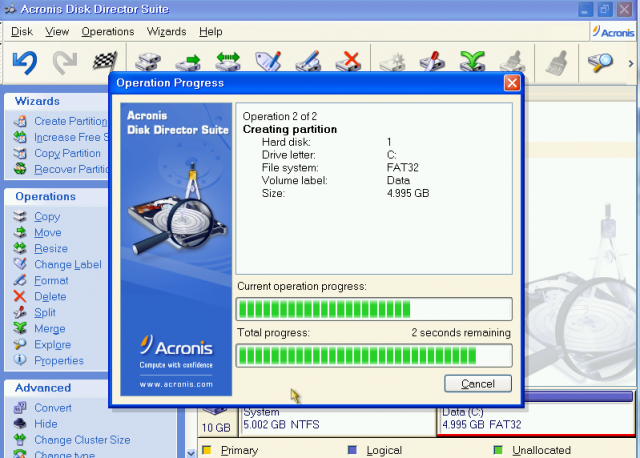Click the Resize partition toolbar icon
The height and width of the screenshot is (458, 640).
click(228, 62)
